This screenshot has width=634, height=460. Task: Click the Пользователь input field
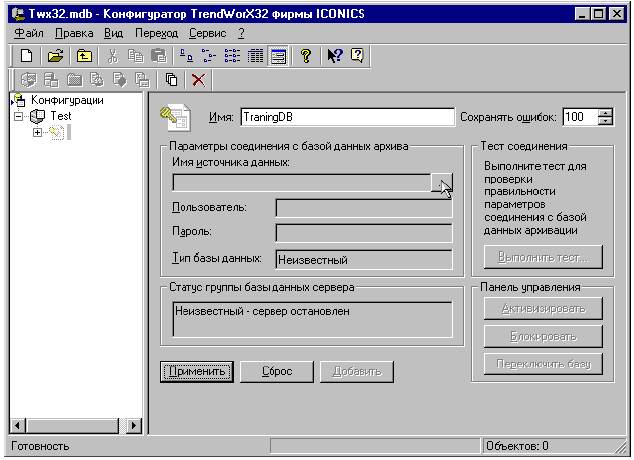[x=364, y=208]
